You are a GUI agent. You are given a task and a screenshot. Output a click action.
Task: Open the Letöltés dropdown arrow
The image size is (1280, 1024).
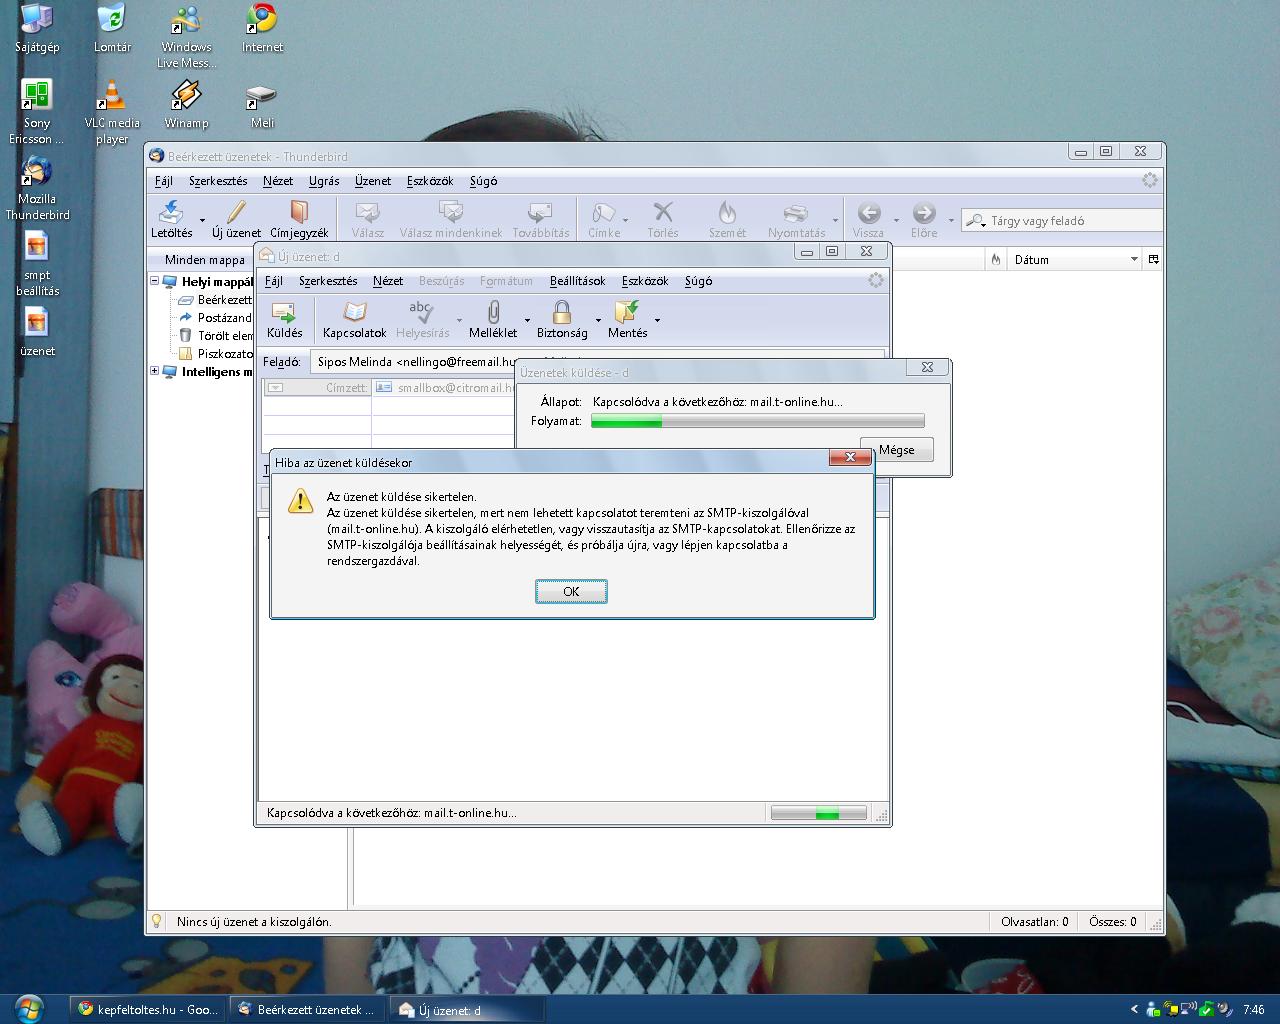(202, 220)
